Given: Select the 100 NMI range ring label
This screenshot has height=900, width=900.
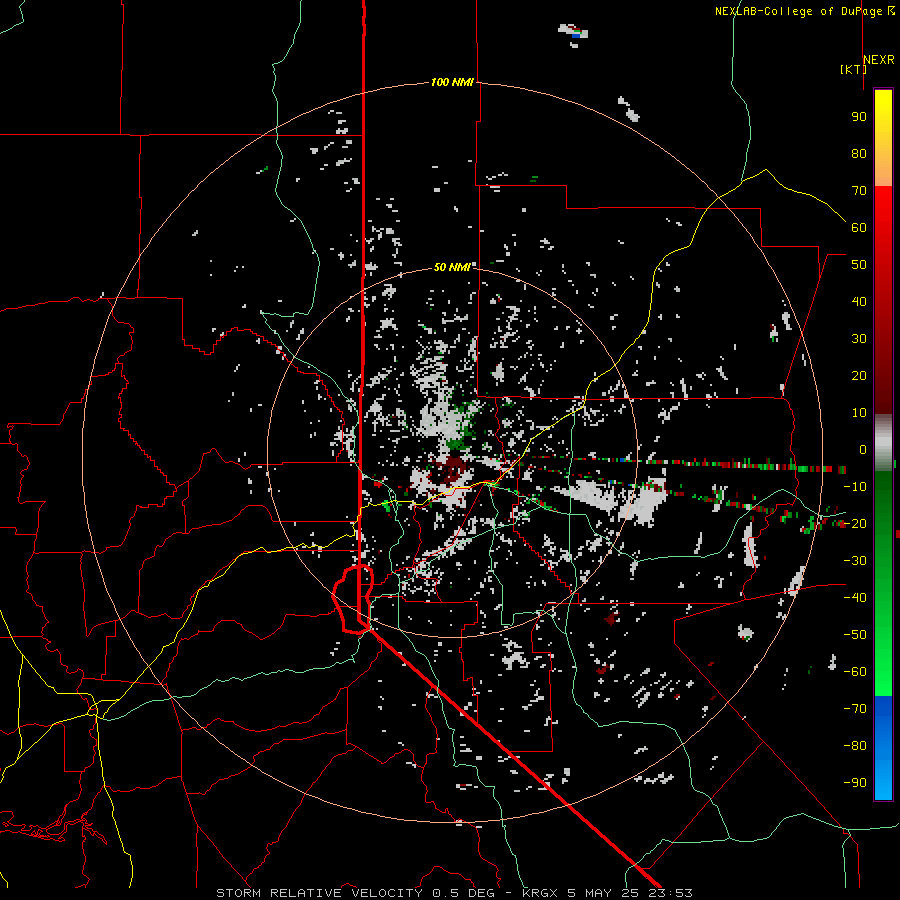Looking at the screenshot, I should click(452, 82).
